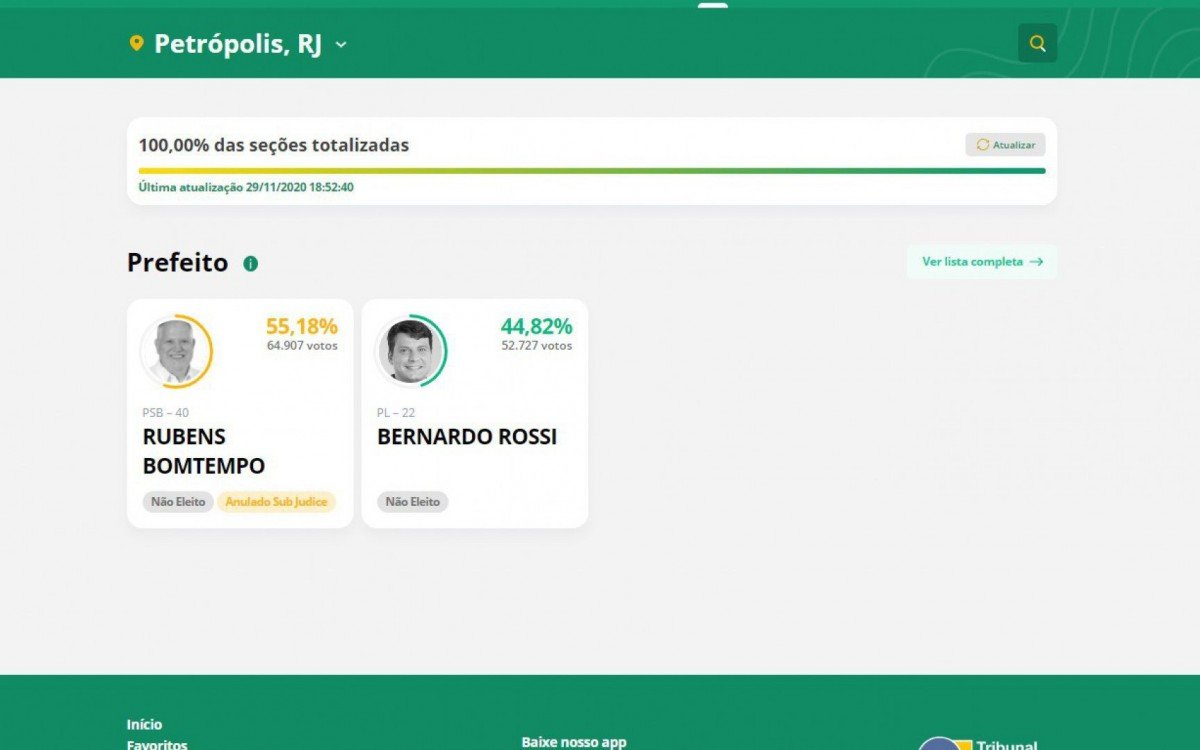The width and height of the screenshot is (1200, 750).
Task: Open the Início footer menu item
Action: click(143, 723)
